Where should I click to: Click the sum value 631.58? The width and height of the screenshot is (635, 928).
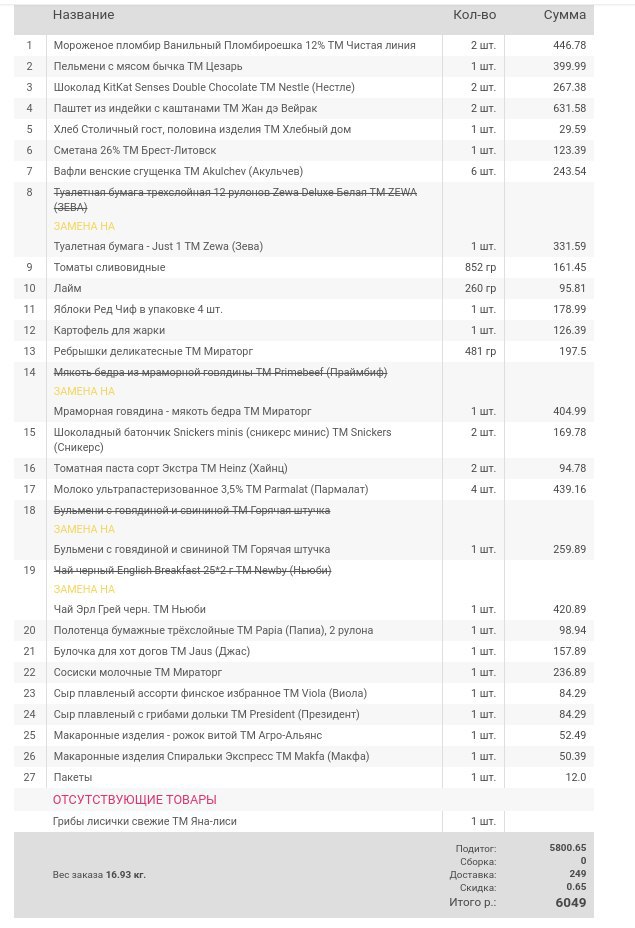coord(569,108)
